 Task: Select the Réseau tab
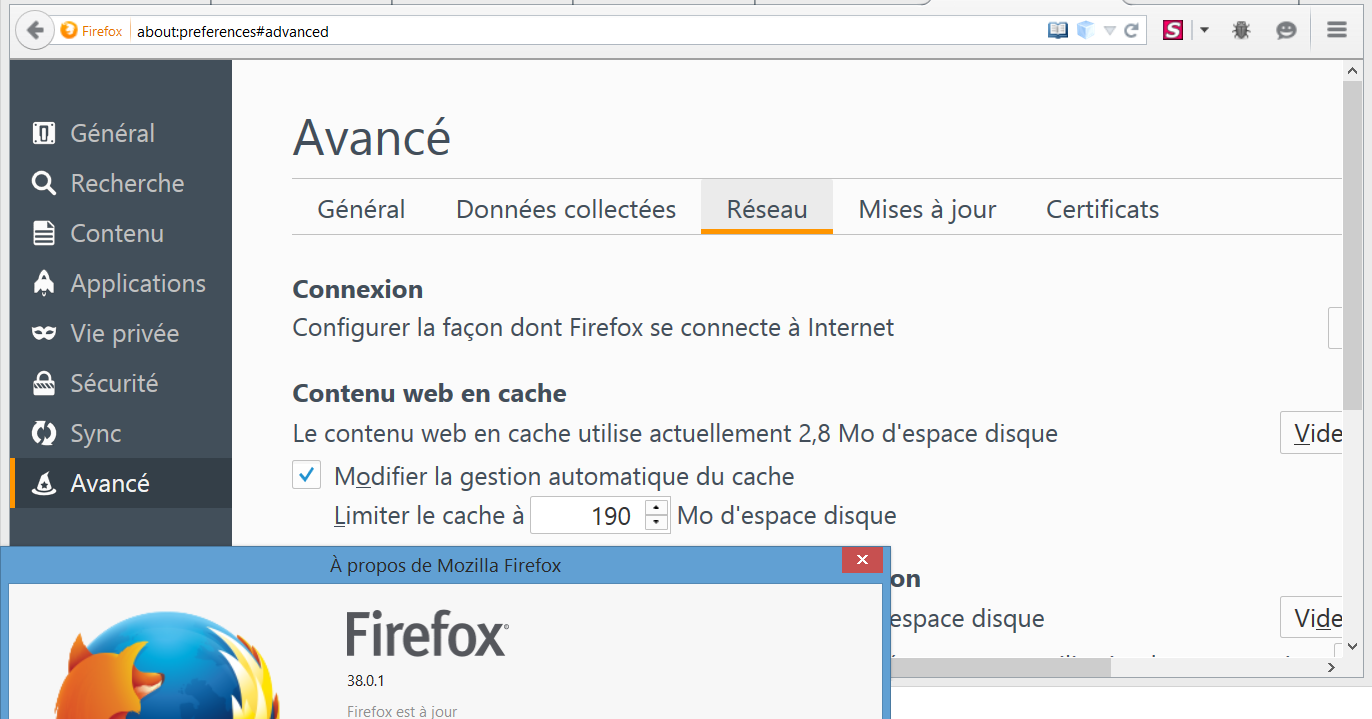point(767,207)
